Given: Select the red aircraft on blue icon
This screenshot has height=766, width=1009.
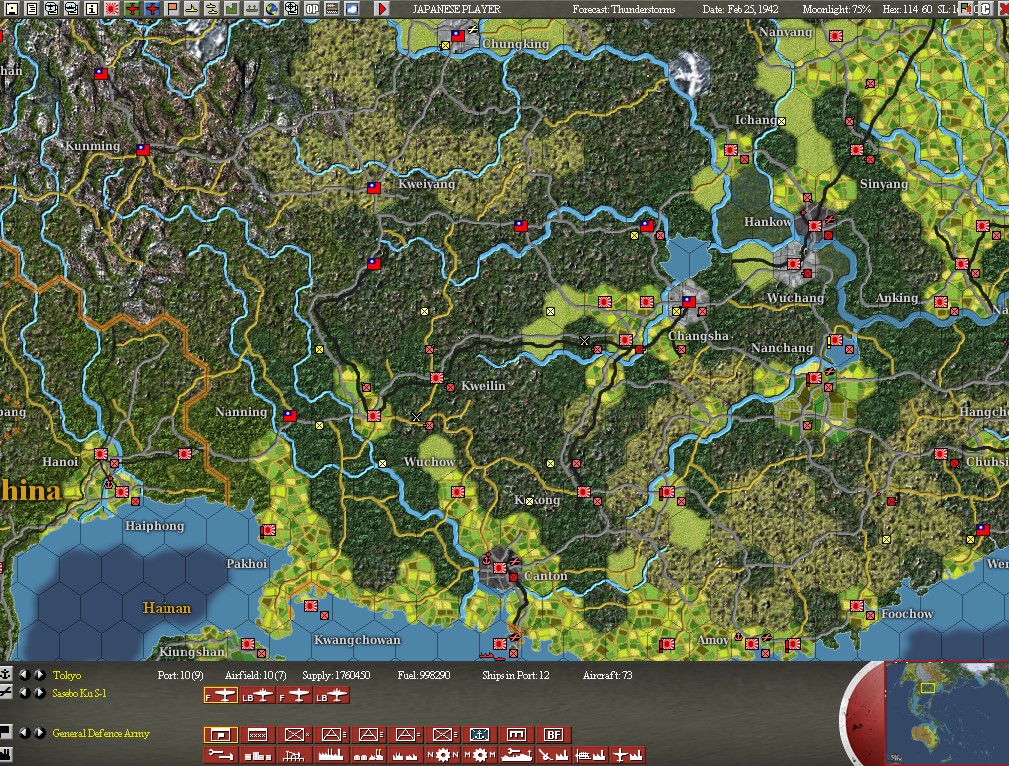Looking at the screenshot, I should click(x=152, y=8).
